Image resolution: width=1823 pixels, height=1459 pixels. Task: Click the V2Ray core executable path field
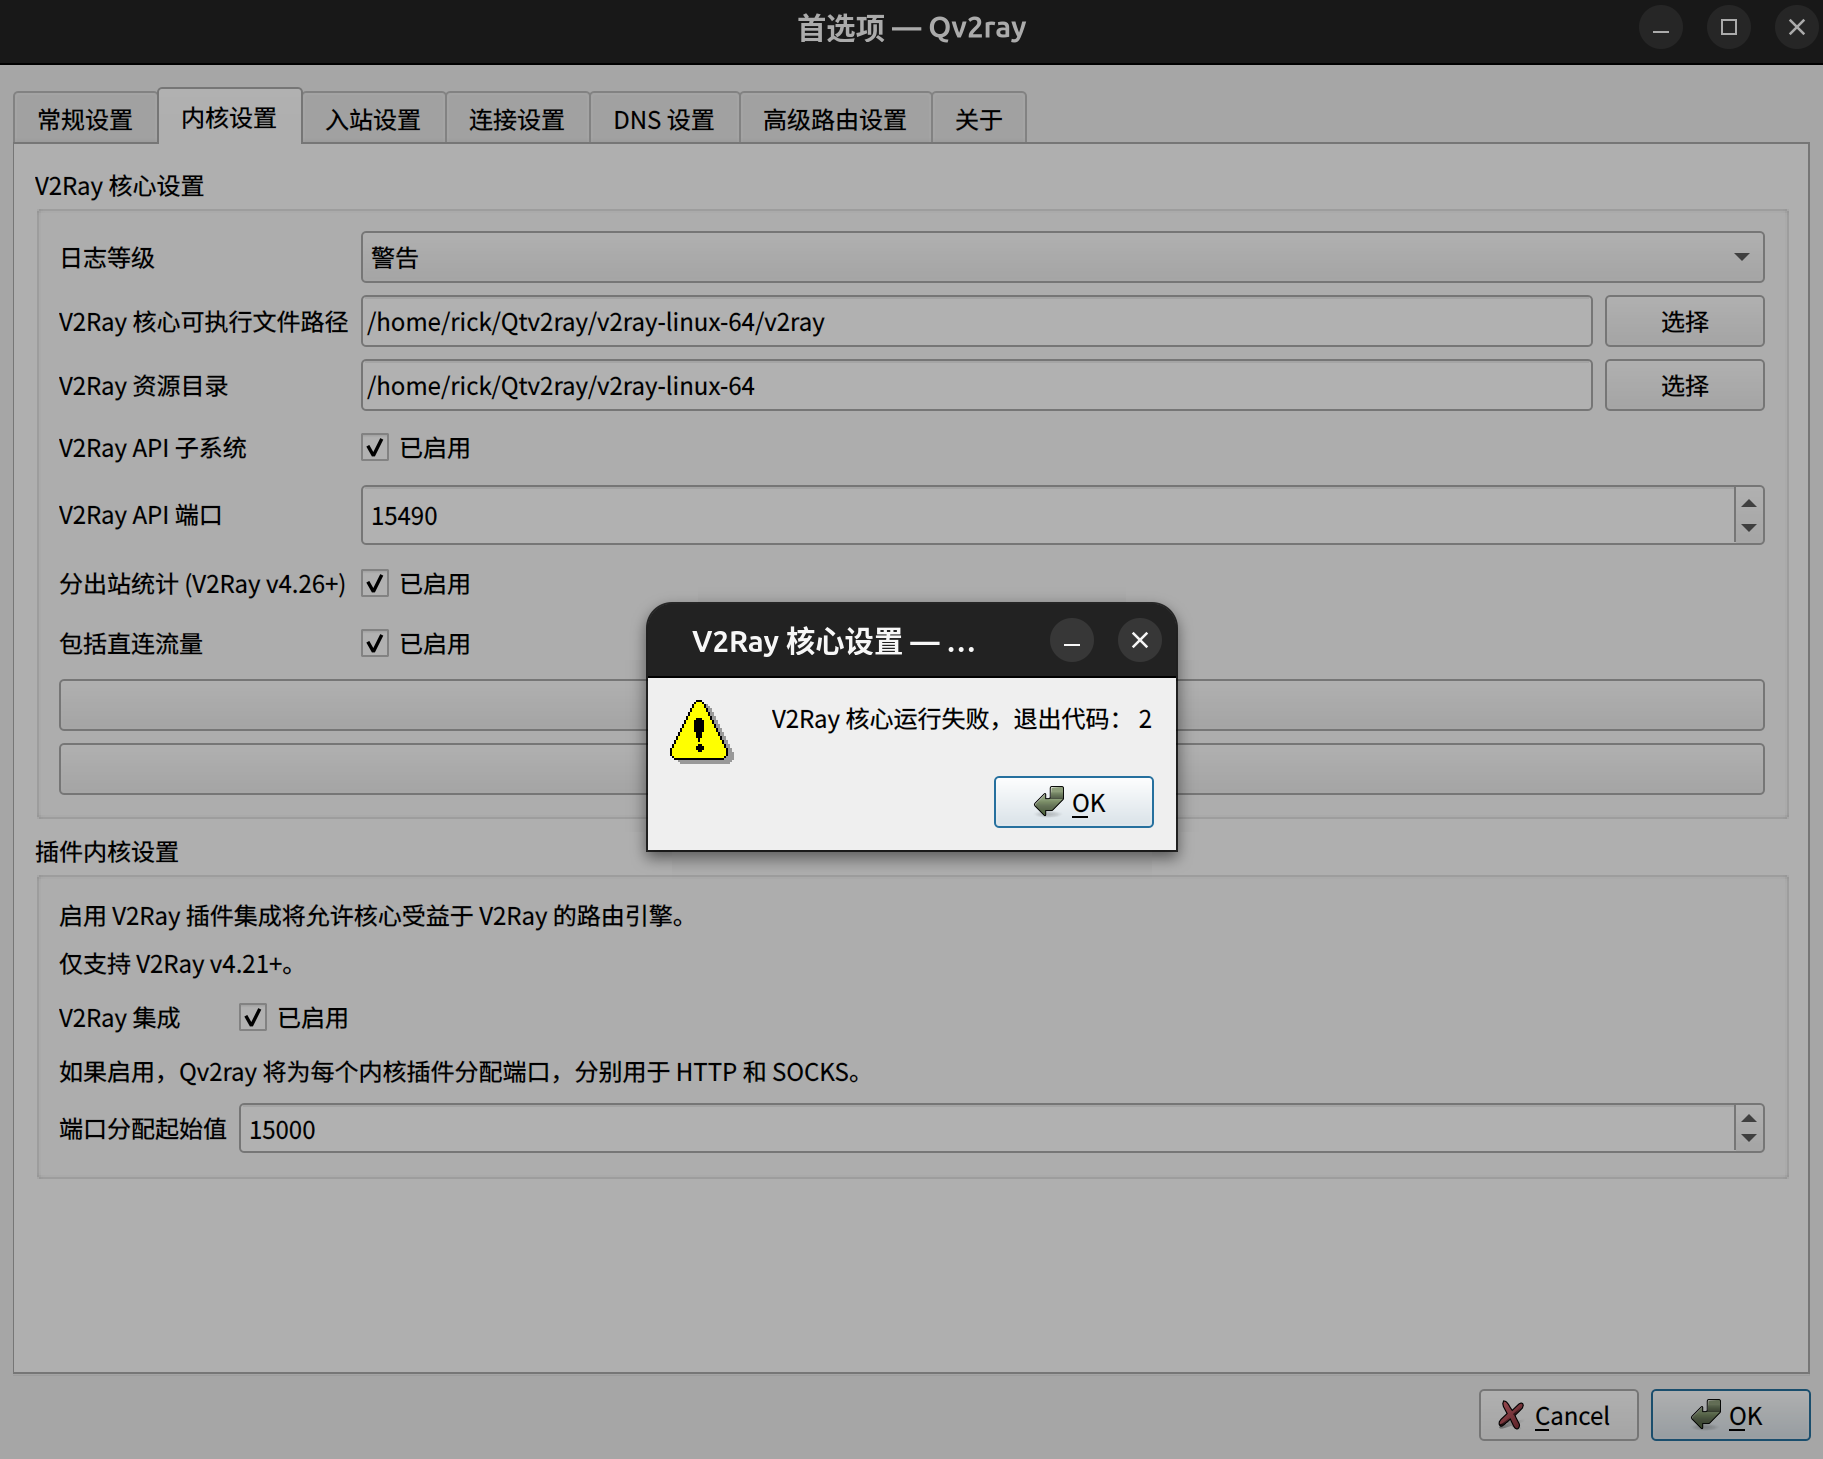click(976, 322)
